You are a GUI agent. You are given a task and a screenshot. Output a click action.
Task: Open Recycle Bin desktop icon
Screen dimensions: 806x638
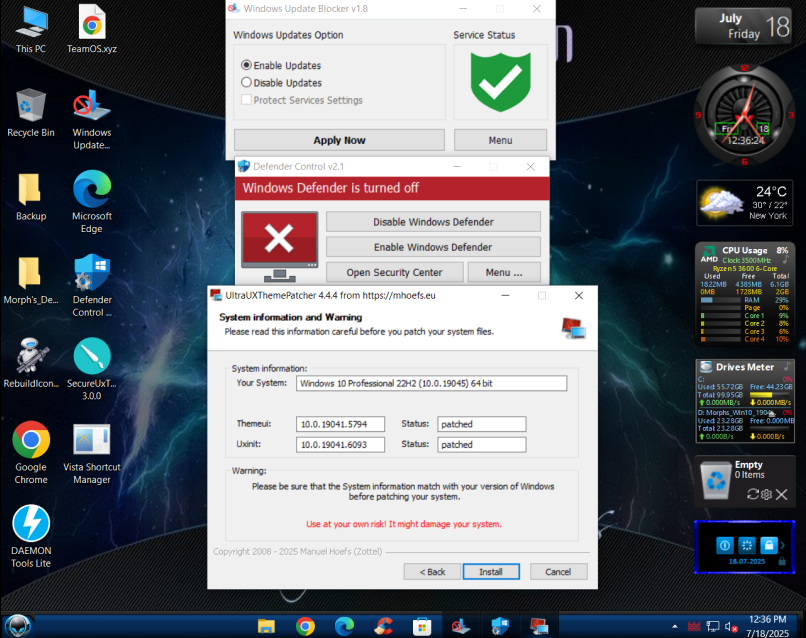coord(31,113)
